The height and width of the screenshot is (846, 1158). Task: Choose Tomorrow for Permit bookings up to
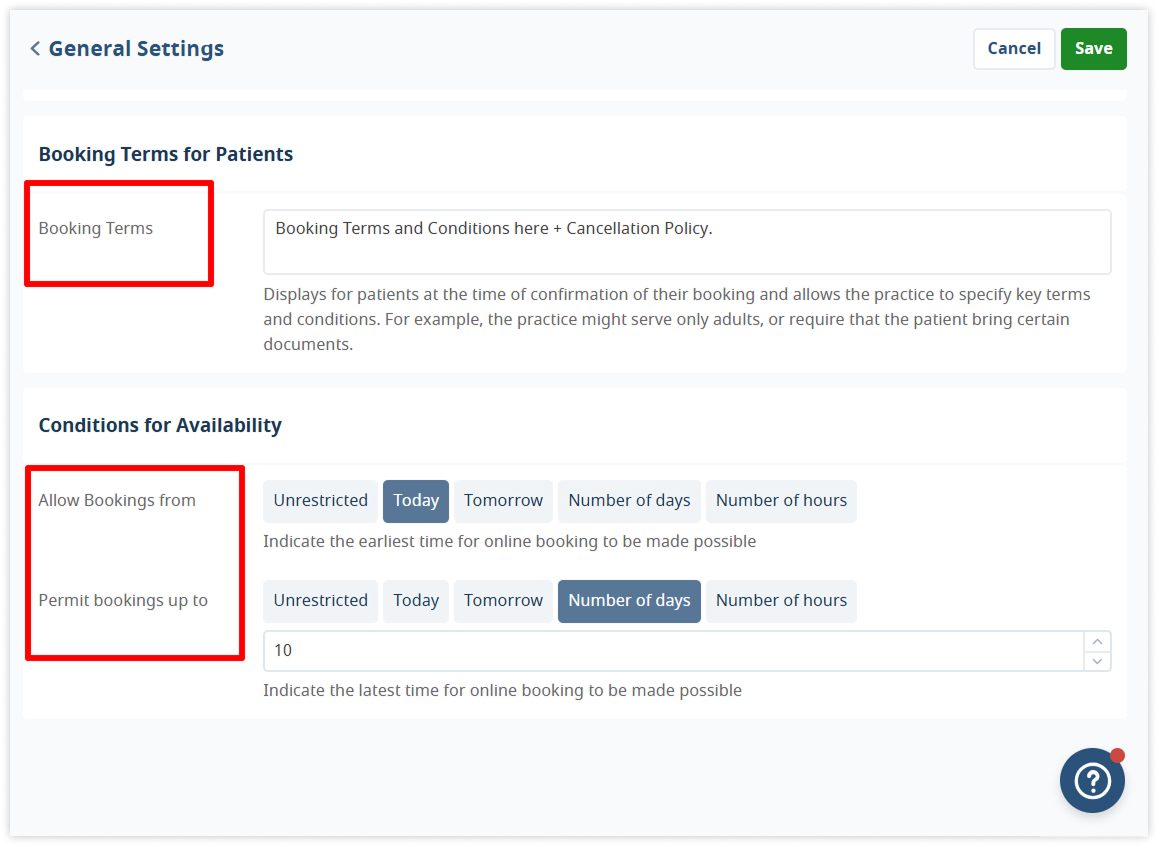point(503,601)
